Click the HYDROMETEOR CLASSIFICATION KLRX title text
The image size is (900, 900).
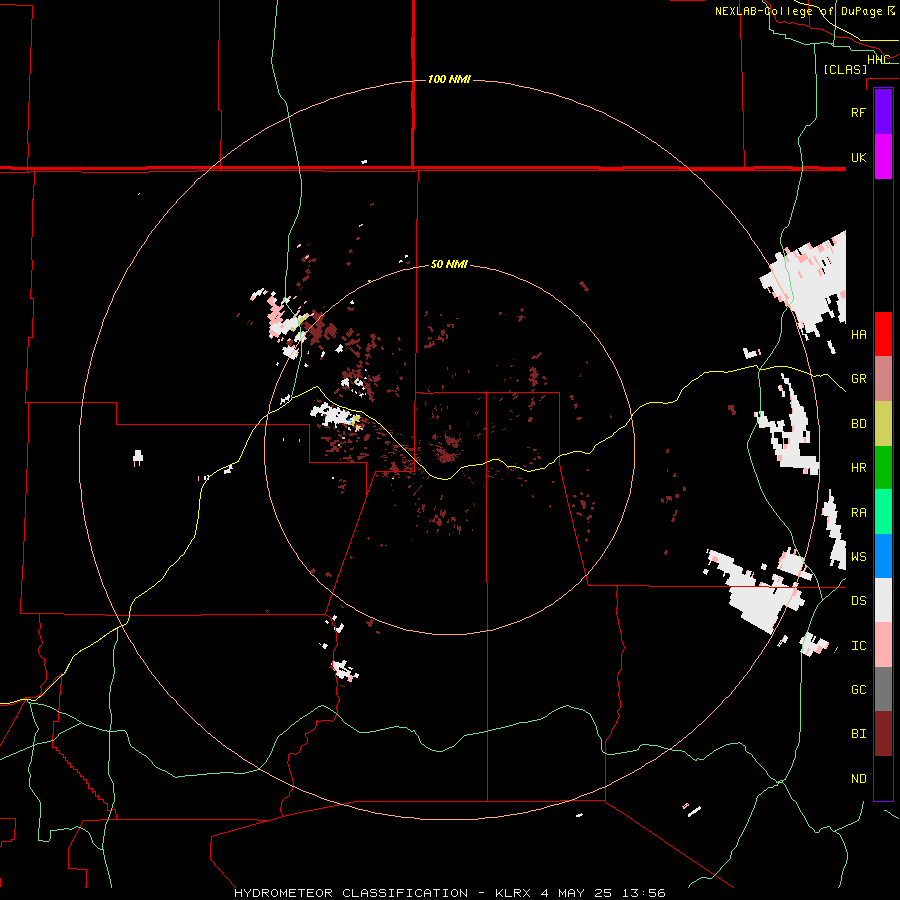coord(449,893)
